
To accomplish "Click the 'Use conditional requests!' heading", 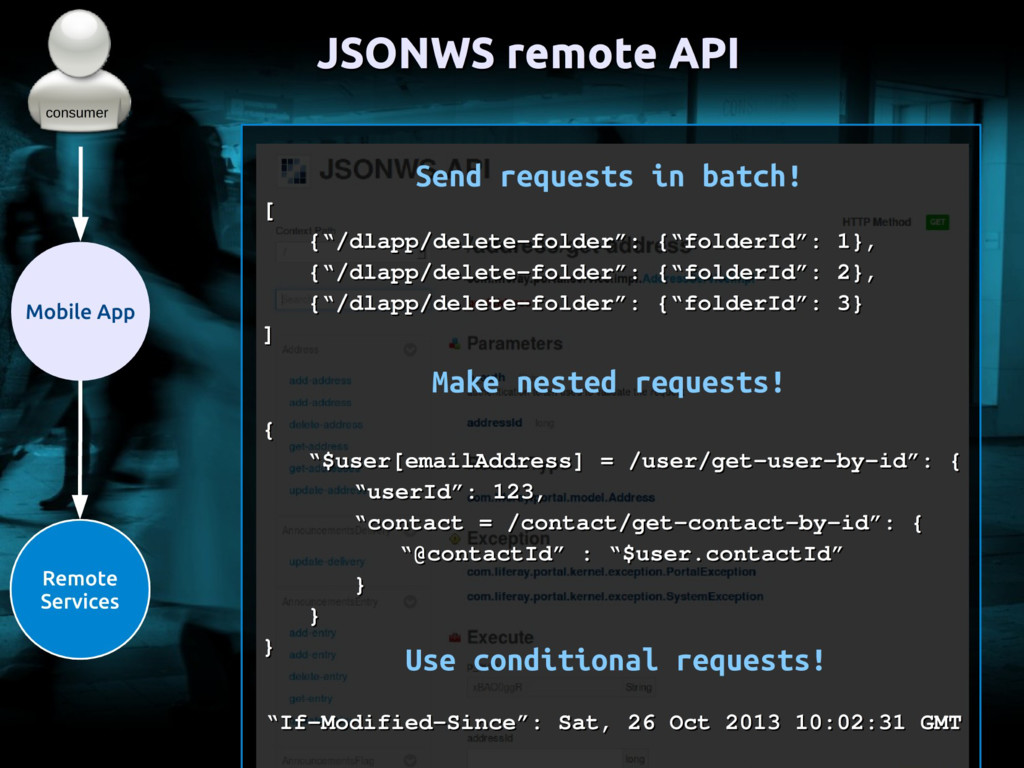I will click(615, 660).
